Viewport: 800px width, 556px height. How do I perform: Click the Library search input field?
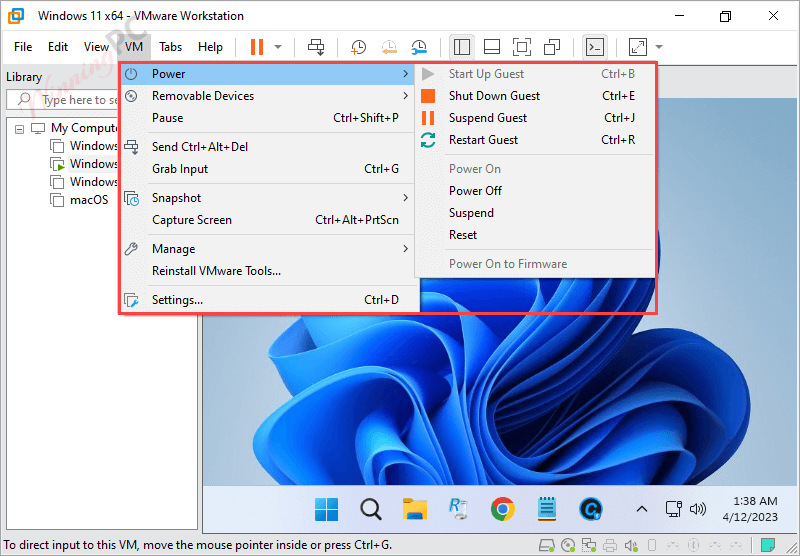point(62,100)
